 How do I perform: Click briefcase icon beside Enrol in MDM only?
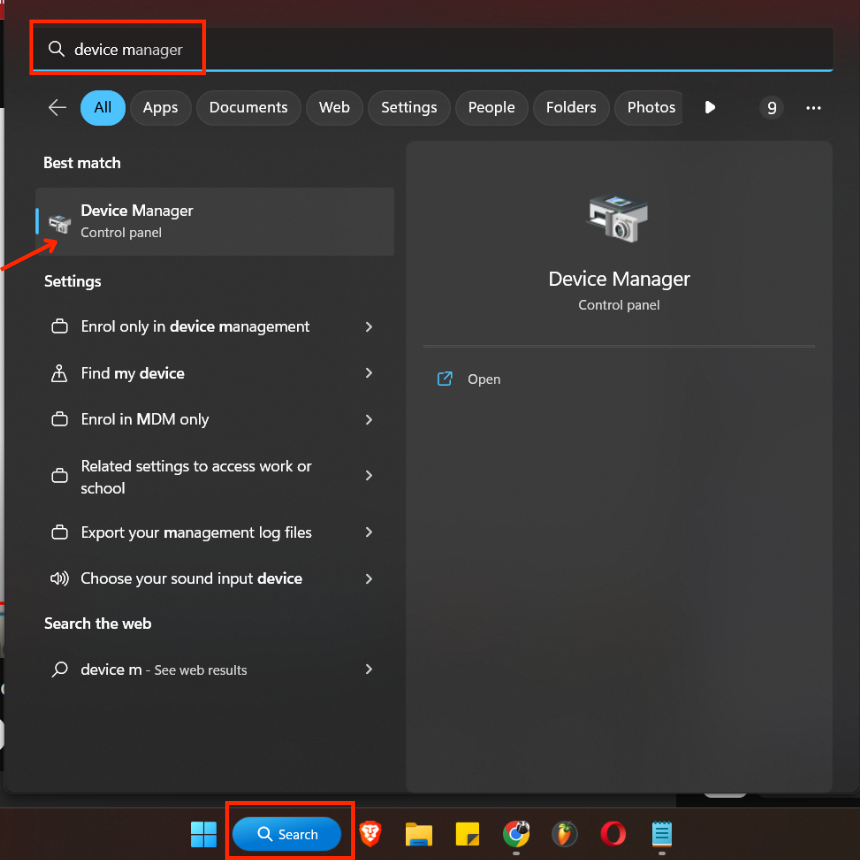coord(59,420)
